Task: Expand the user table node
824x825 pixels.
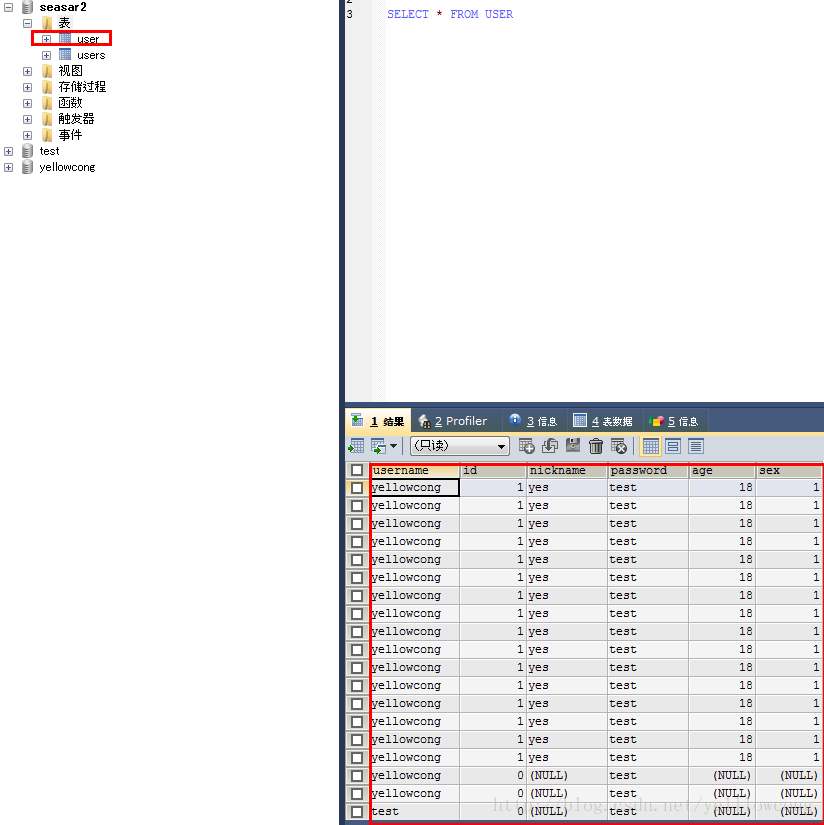Action: tap(46, 39)
